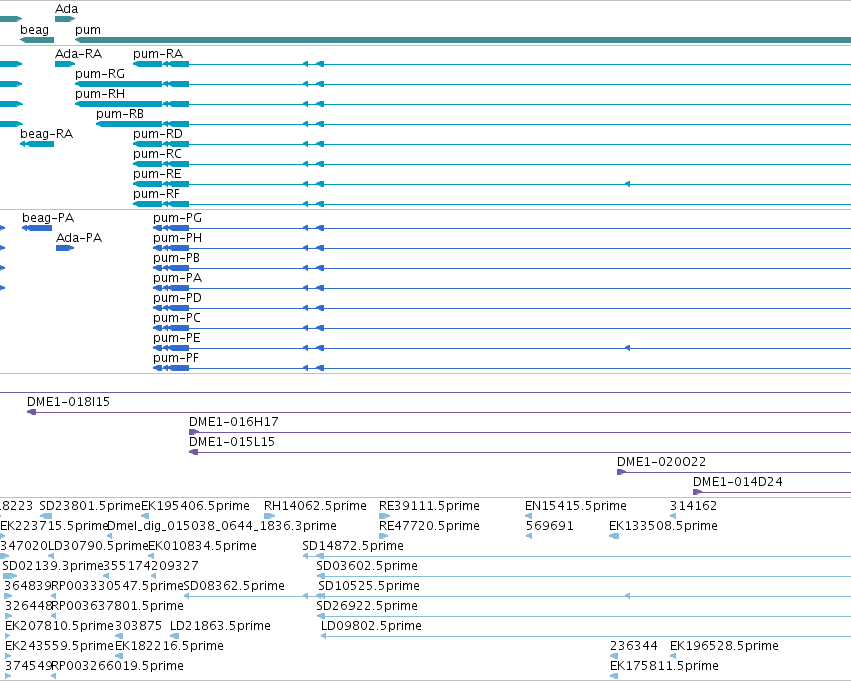Click the beag gene label
This screenshot has width=851, height=681.
34,30
